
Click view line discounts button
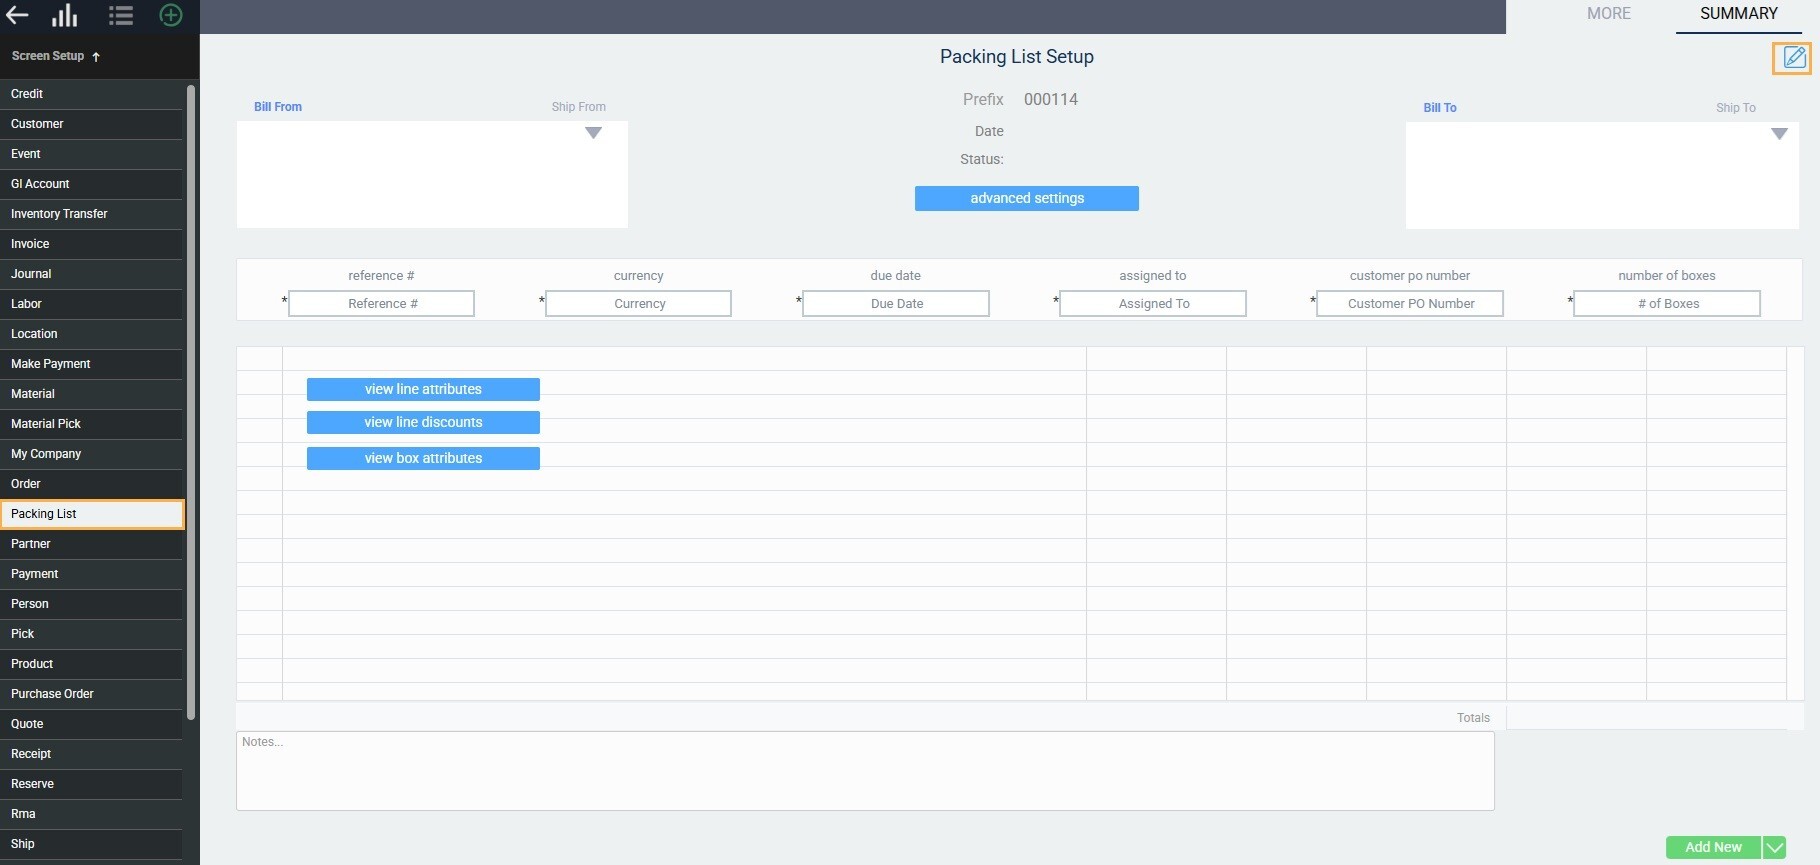[423, 423]
